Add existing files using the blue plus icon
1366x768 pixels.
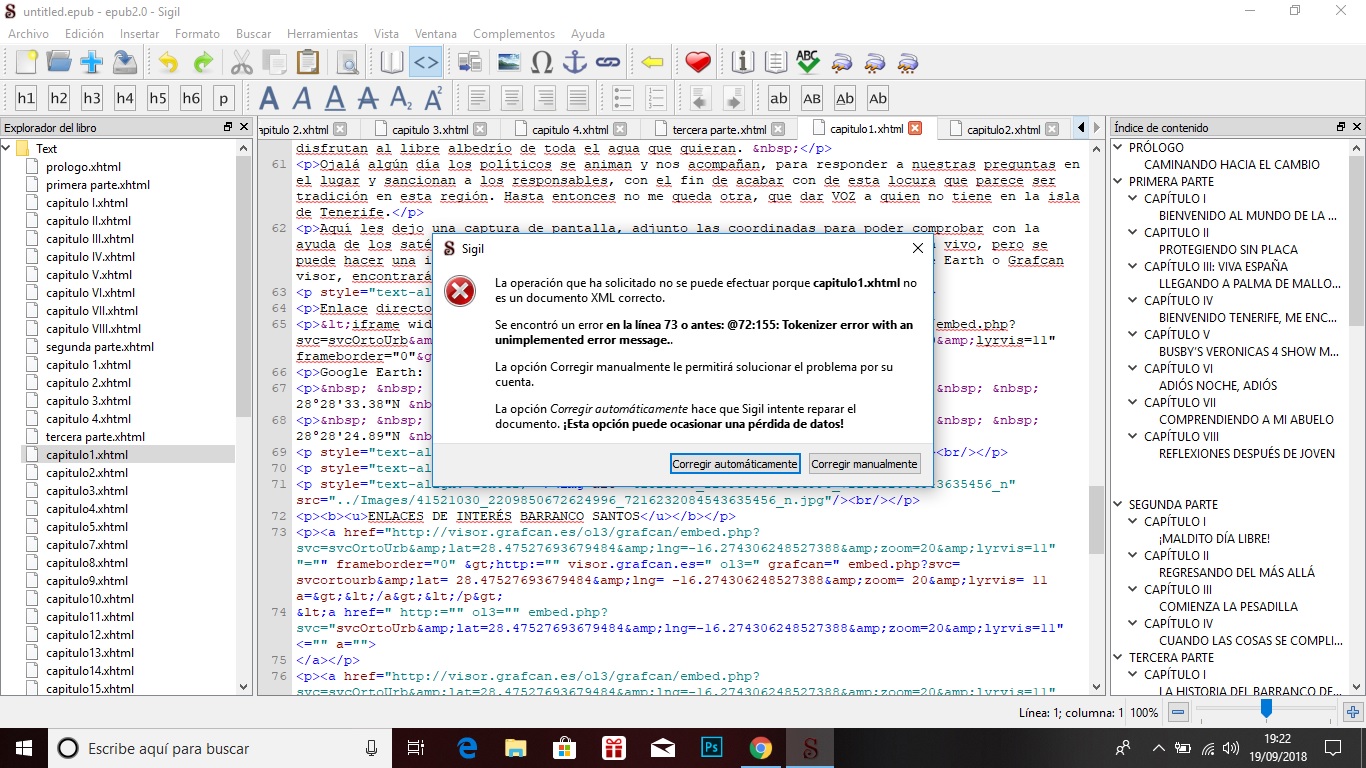click(x=92, y=62)
